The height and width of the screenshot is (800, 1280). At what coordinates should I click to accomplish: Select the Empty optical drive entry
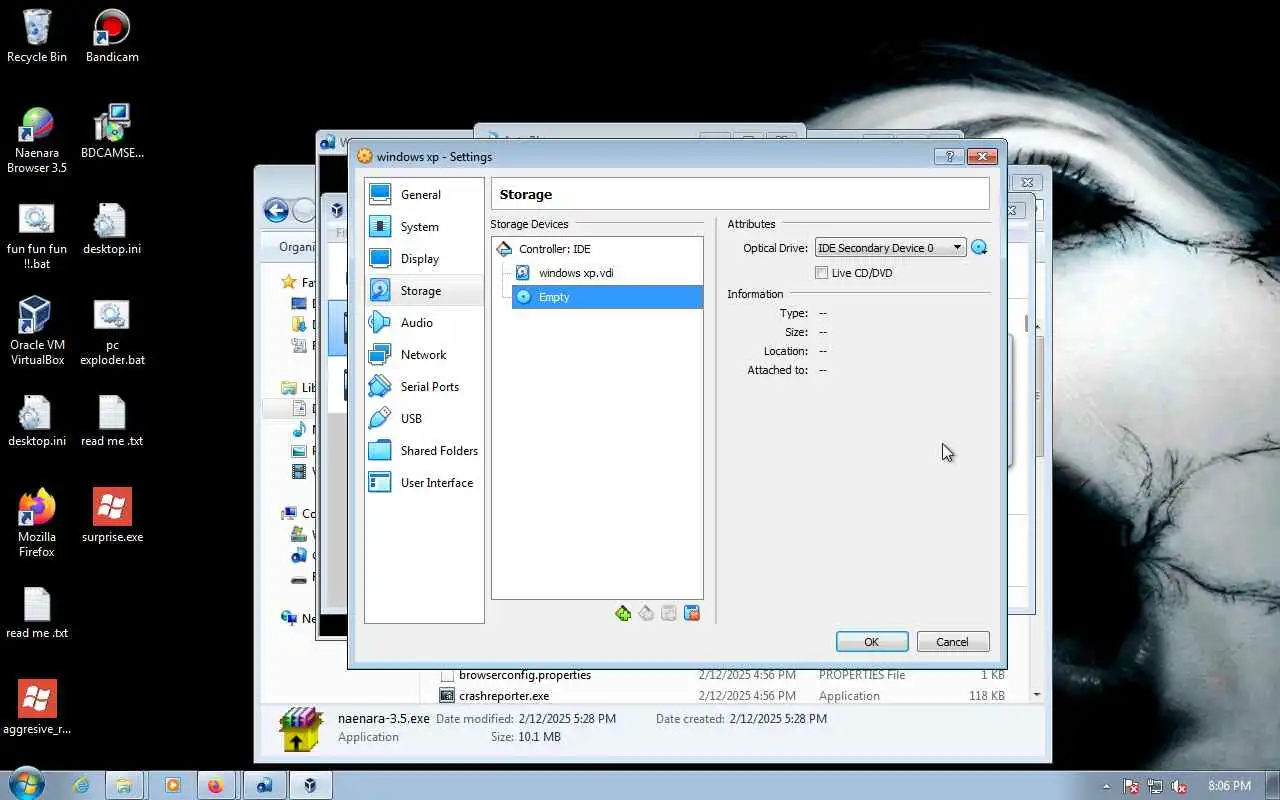point(607,297)
